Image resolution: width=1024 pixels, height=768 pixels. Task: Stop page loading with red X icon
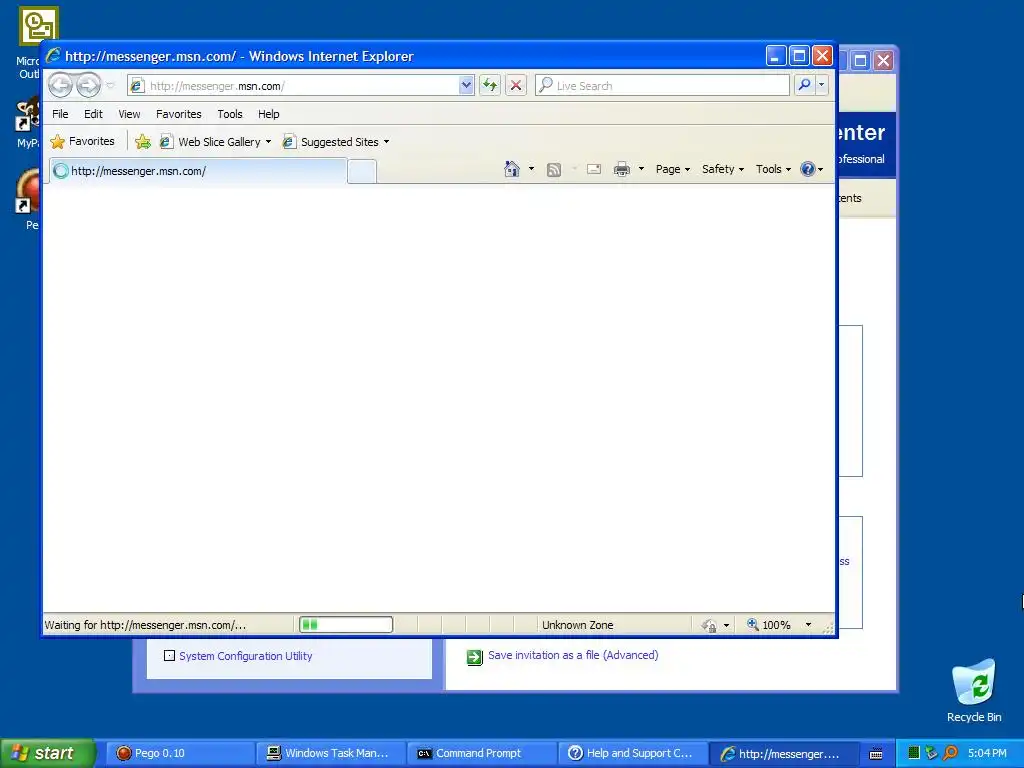coord(516,86)
